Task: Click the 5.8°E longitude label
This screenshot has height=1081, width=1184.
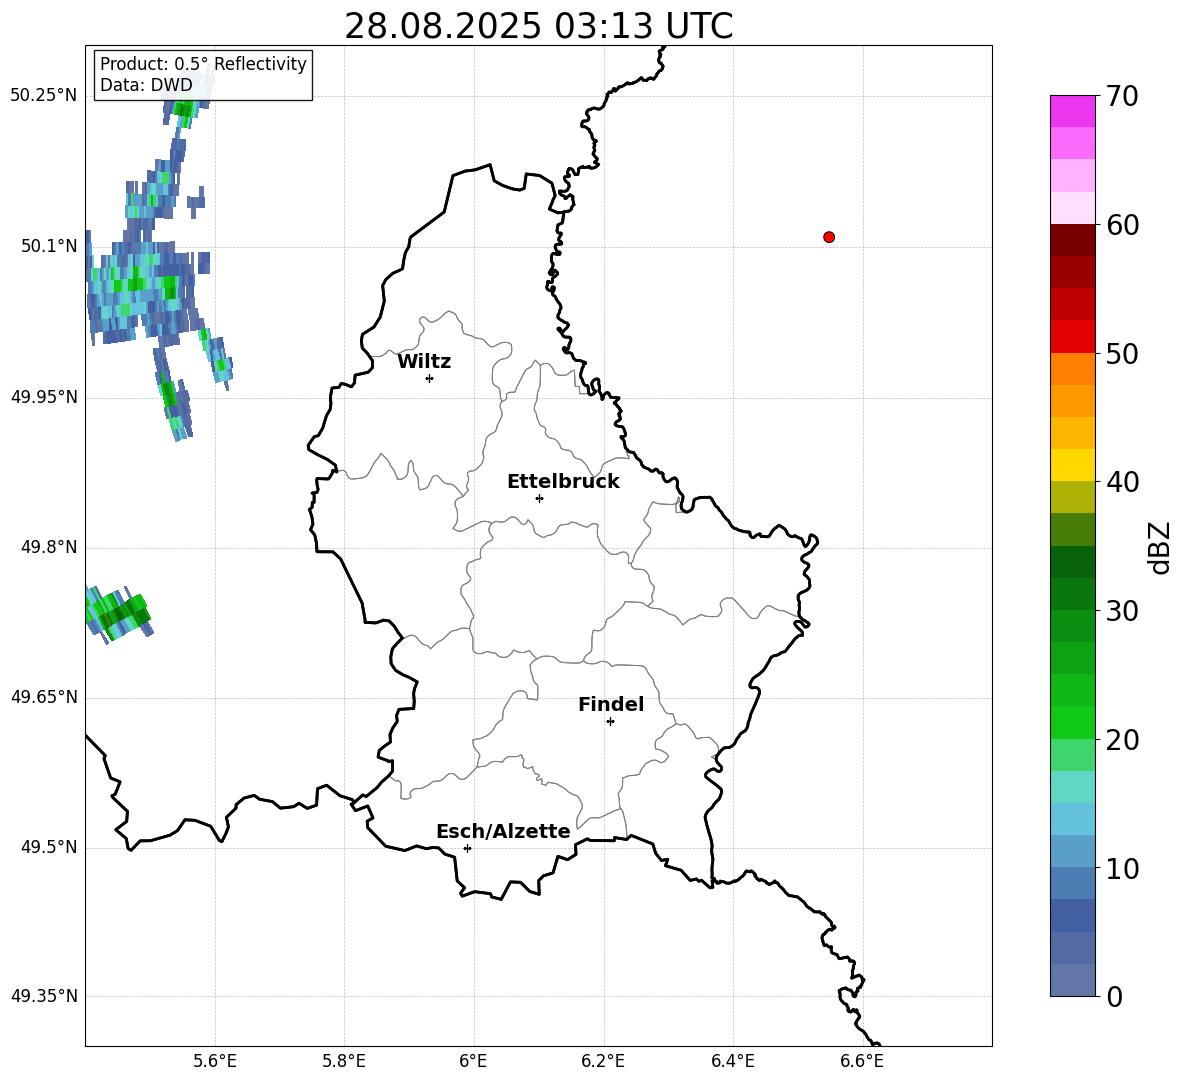Action: tap(344, 1061)
